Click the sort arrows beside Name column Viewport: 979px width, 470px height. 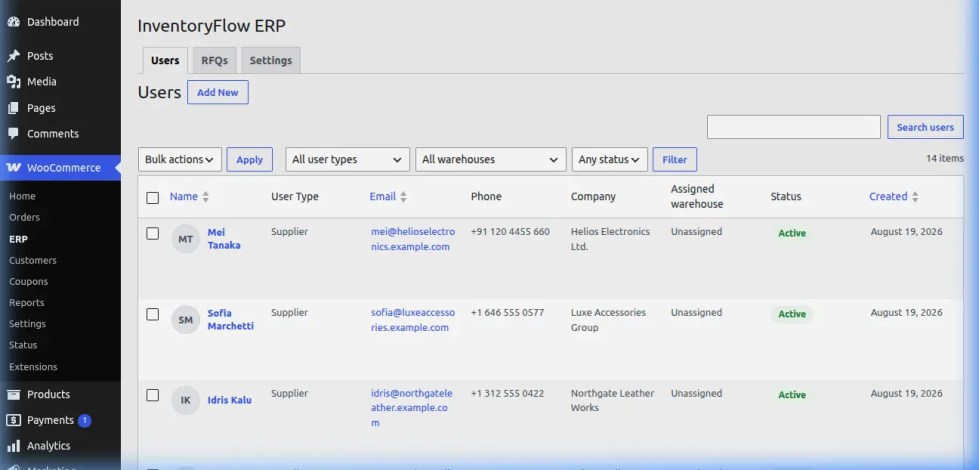205,197
